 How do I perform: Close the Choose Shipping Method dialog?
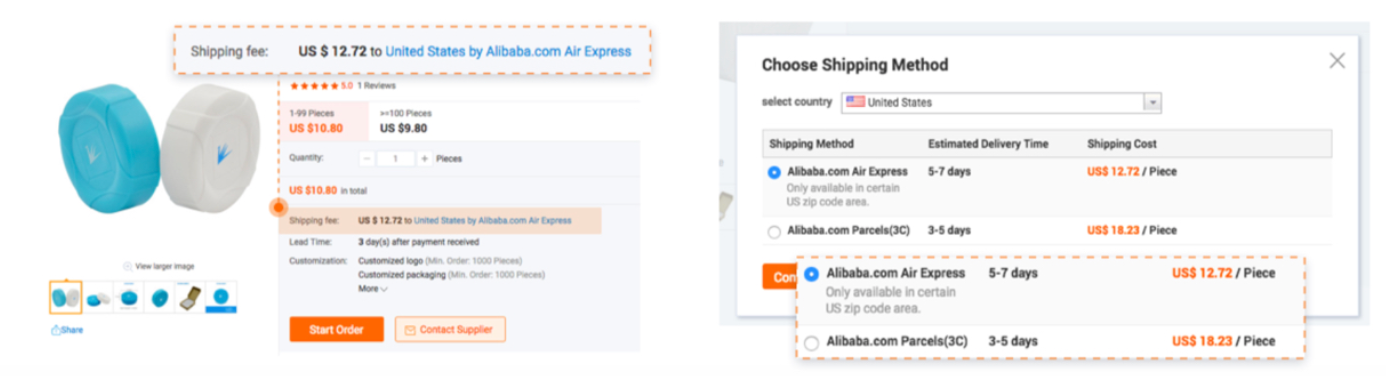click(1337, 61)
